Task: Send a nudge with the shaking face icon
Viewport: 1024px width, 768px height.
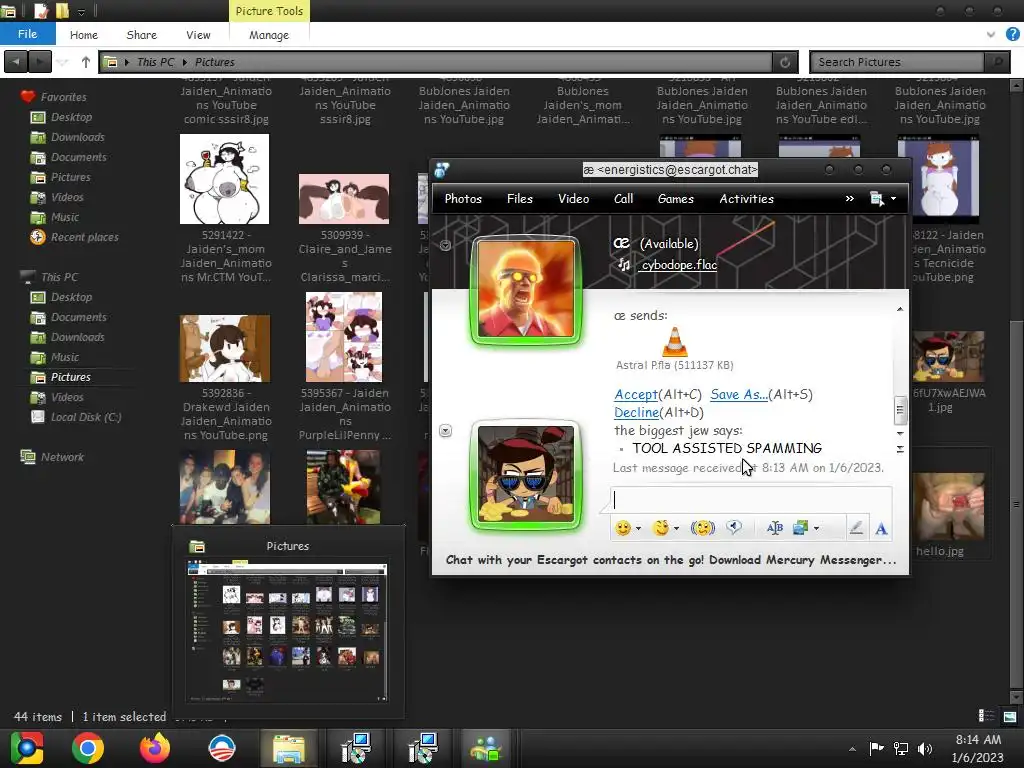Action: pyautogui.click(x=703, y=528)
